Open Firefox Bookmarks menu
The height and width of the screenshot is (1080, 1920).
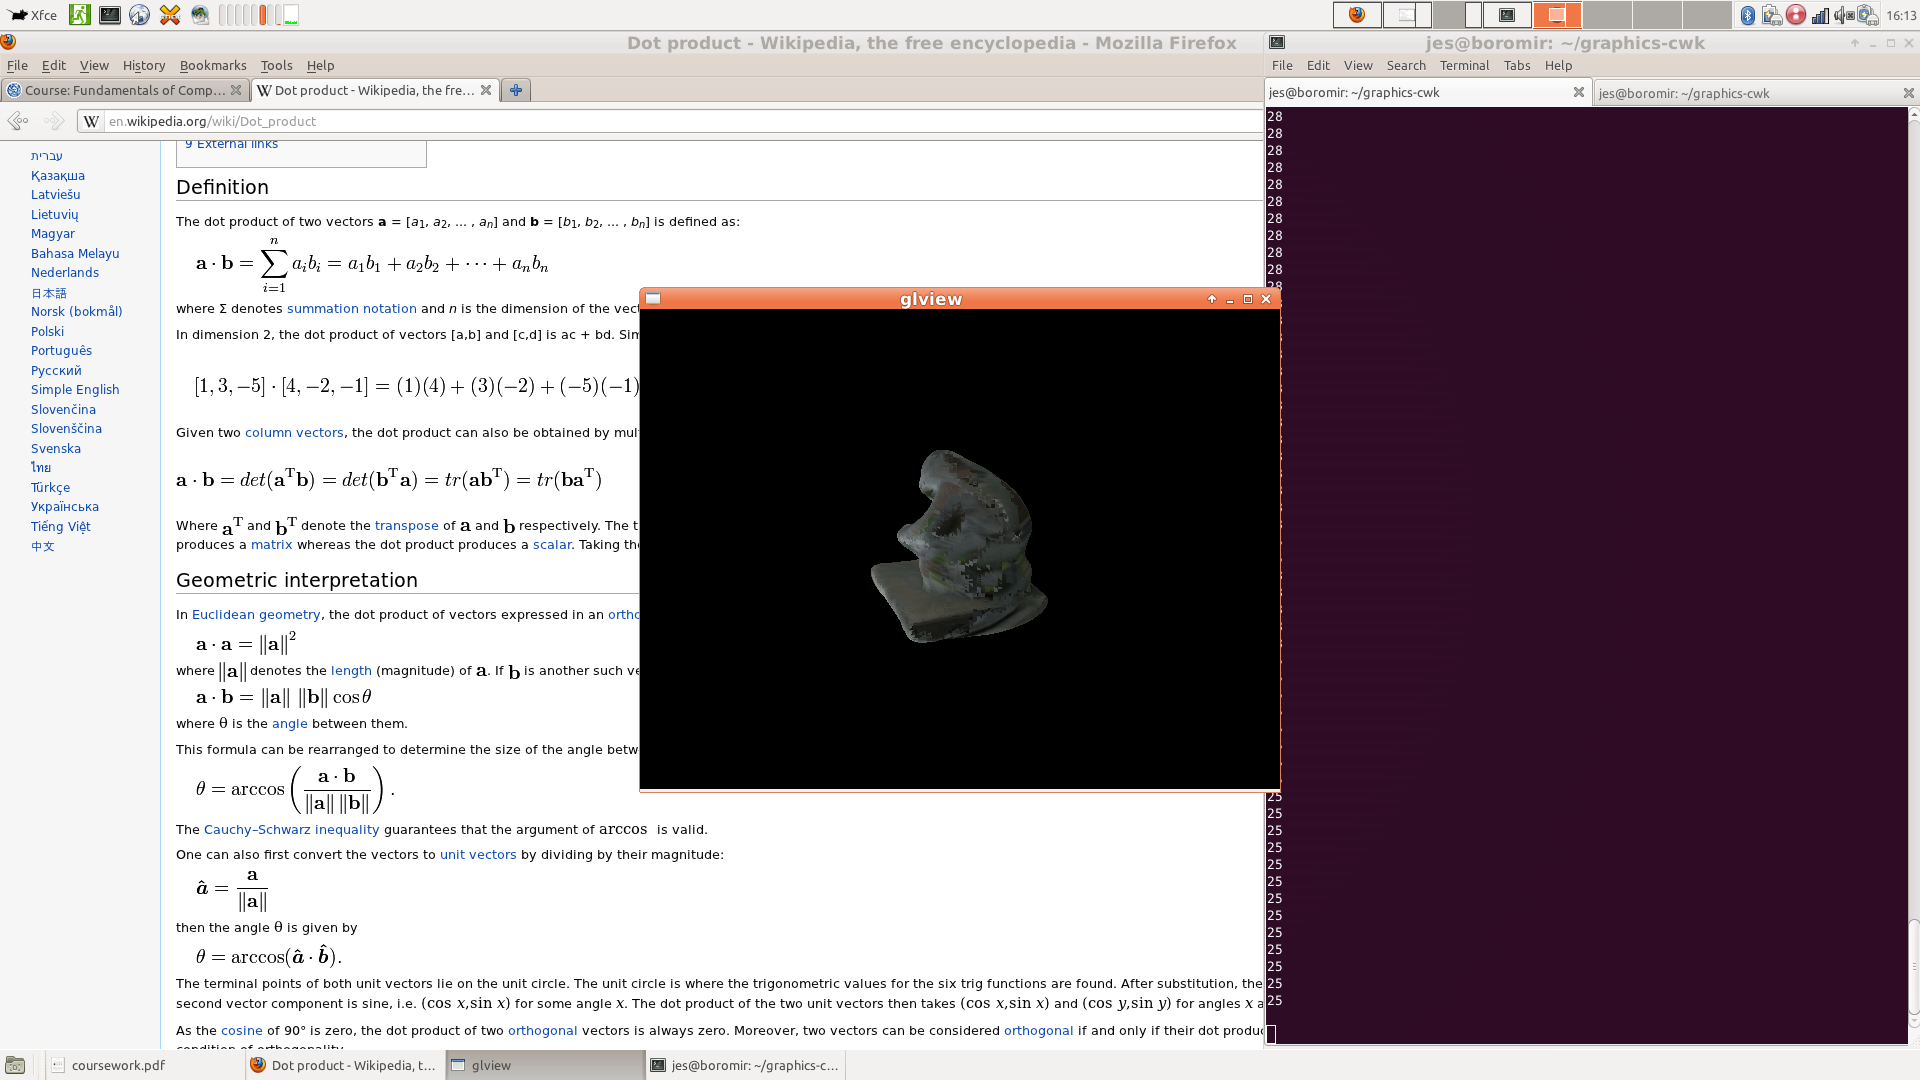pyautogui.click(x=213, y=65)
